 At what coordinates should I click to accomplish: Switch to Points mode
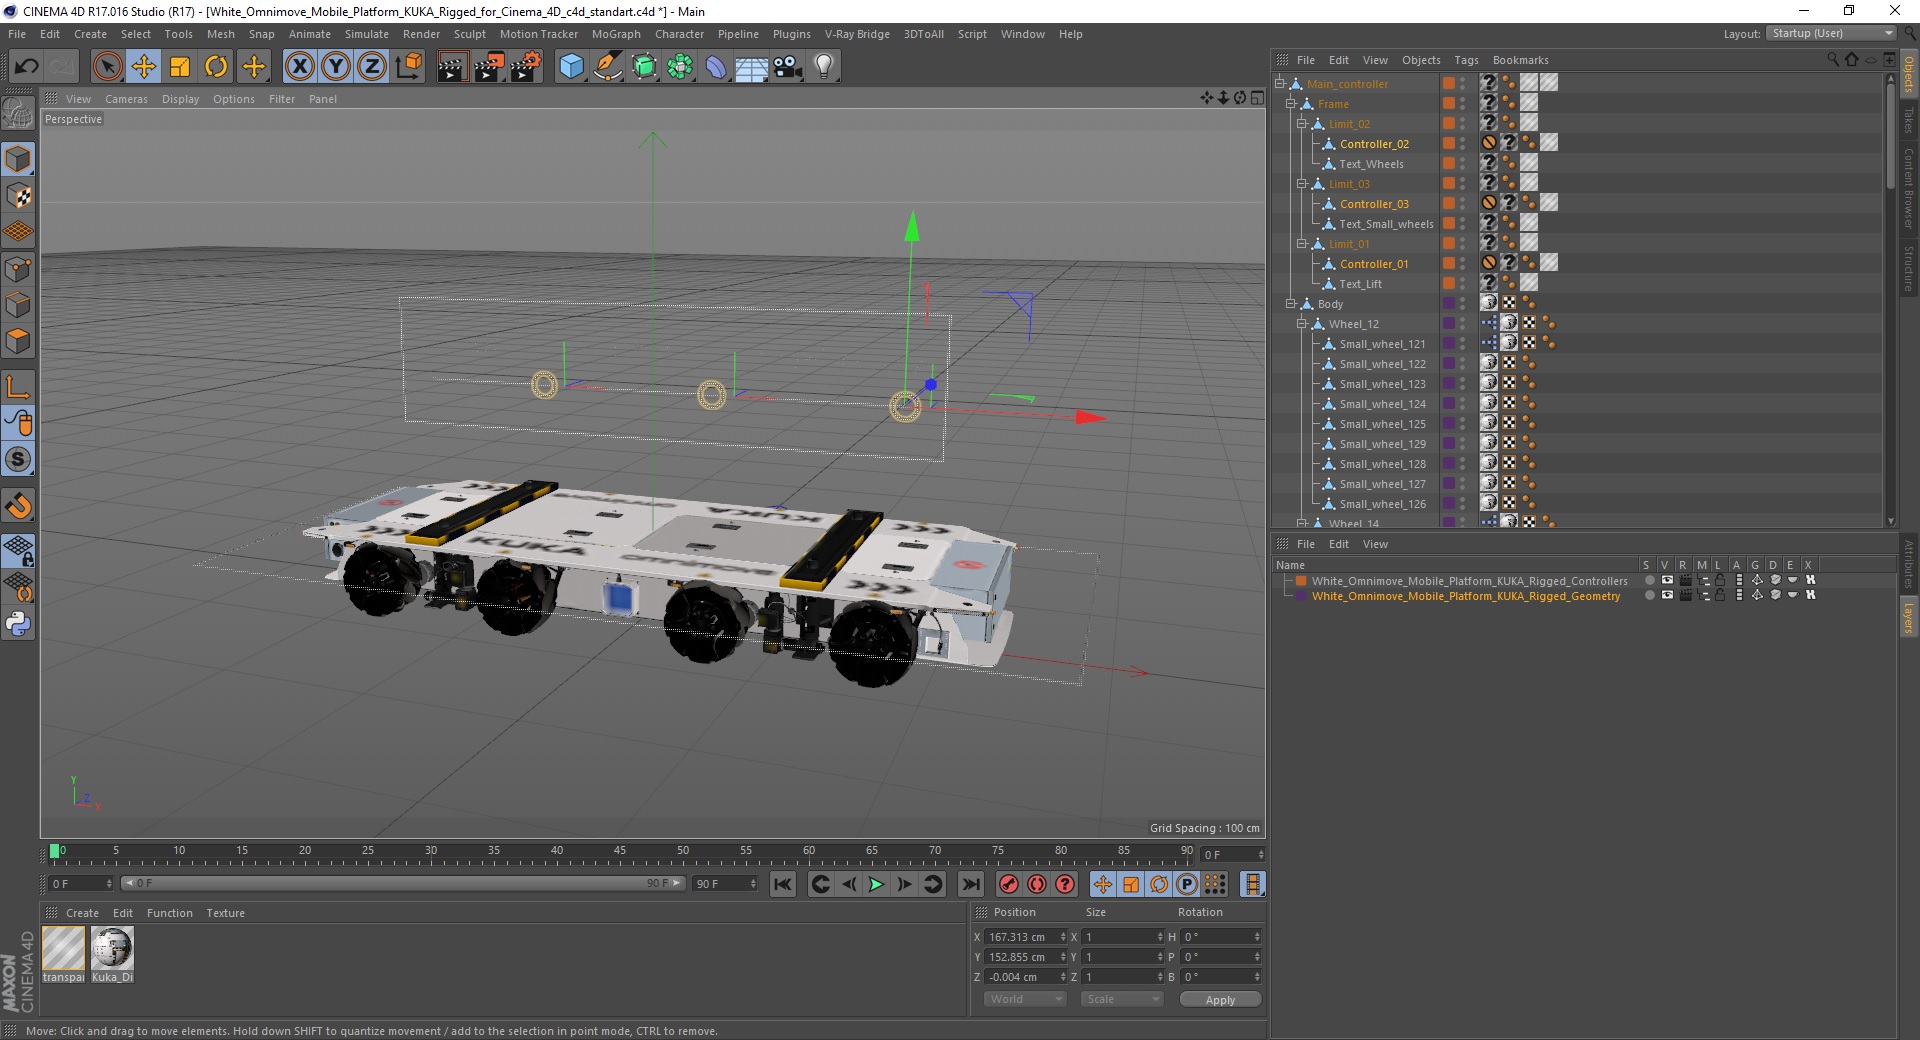pyautogui.click(x=18, y=269)
